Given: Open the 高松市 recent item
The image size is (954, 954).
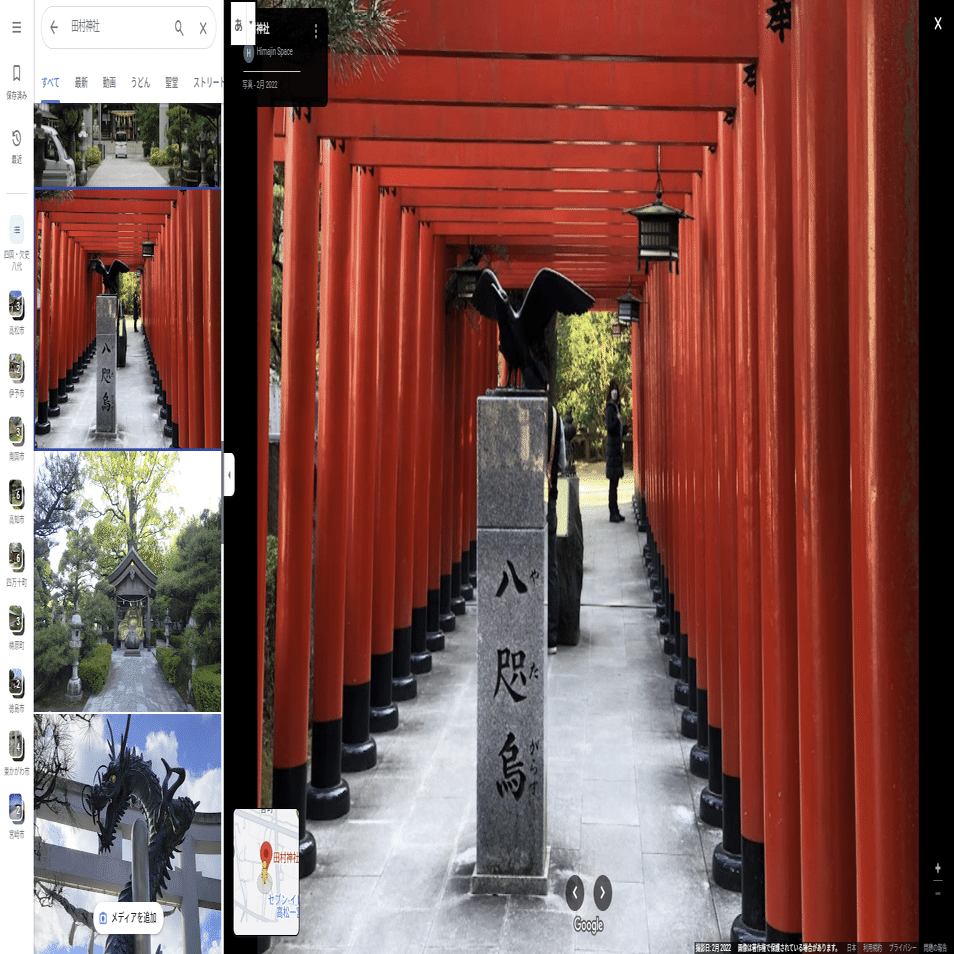Looking at the screenshot, I should [16, 313].
